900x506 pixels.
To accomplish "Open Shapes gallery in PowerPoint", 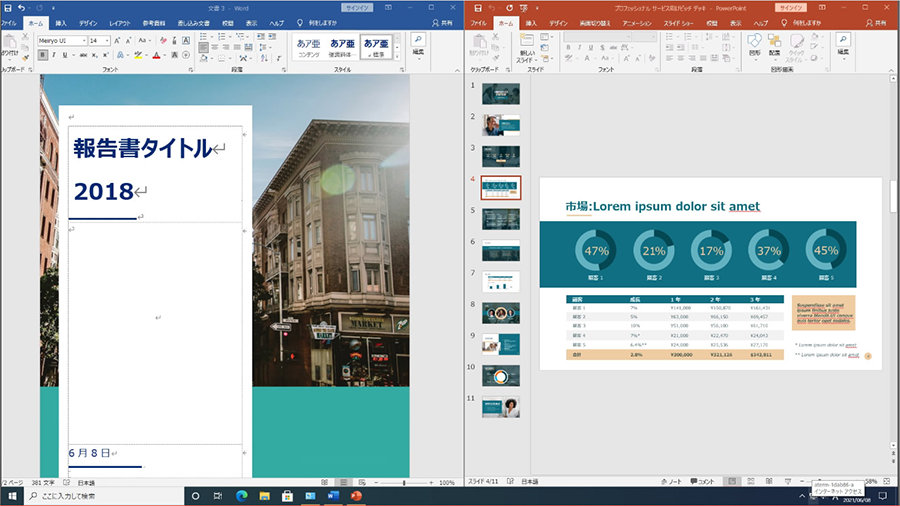I will [x=755, y=45].
